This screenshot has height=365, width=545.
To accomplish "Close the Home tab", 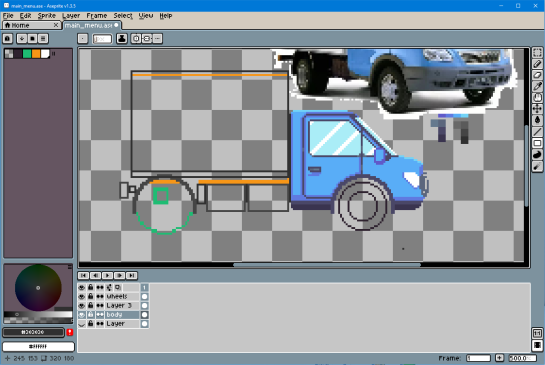I will coord(56,25).
